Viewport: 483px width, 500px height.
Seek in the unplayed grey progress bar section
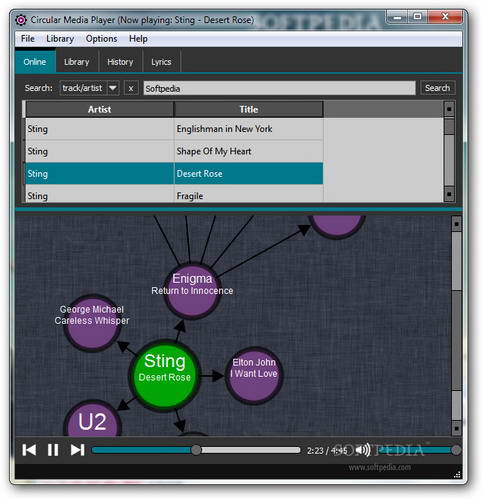pyautogui.click(x=251, y=450)
